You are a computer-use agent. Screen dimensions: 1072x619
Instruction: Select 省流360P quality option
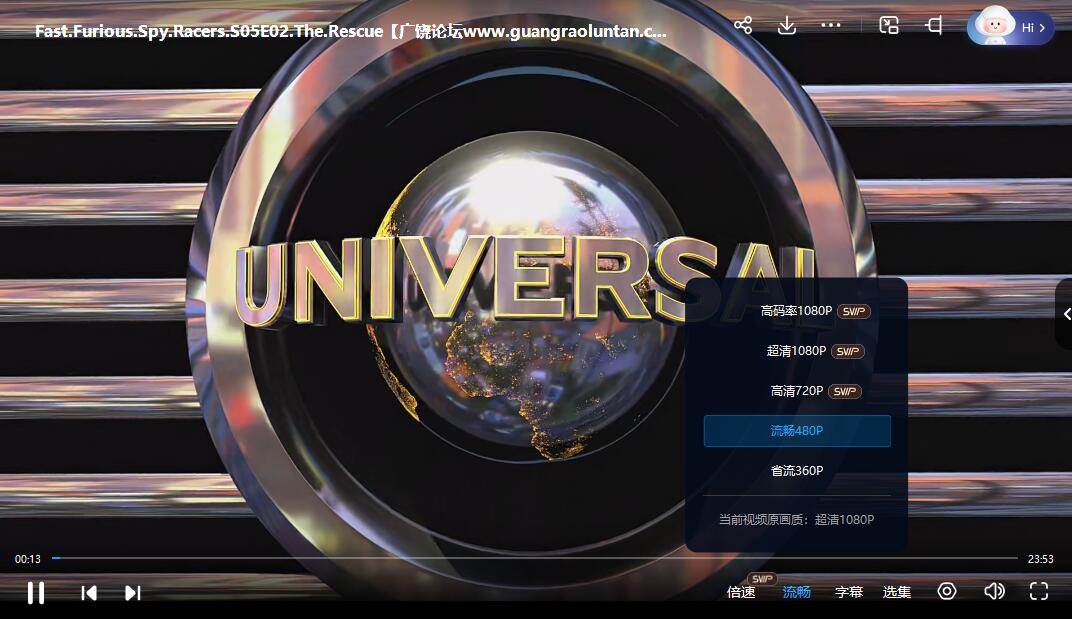pos(796,471)
